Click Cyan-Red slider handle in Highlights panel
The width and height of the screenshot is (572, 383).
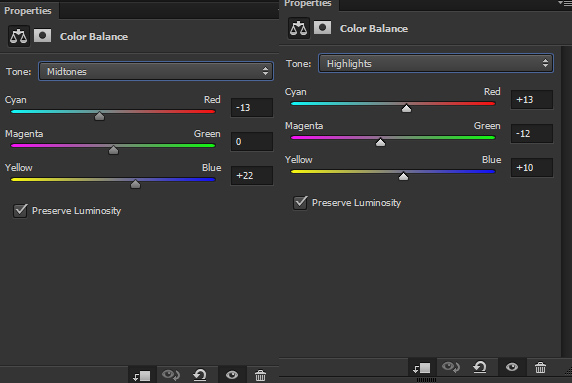(x=406, y=108)
